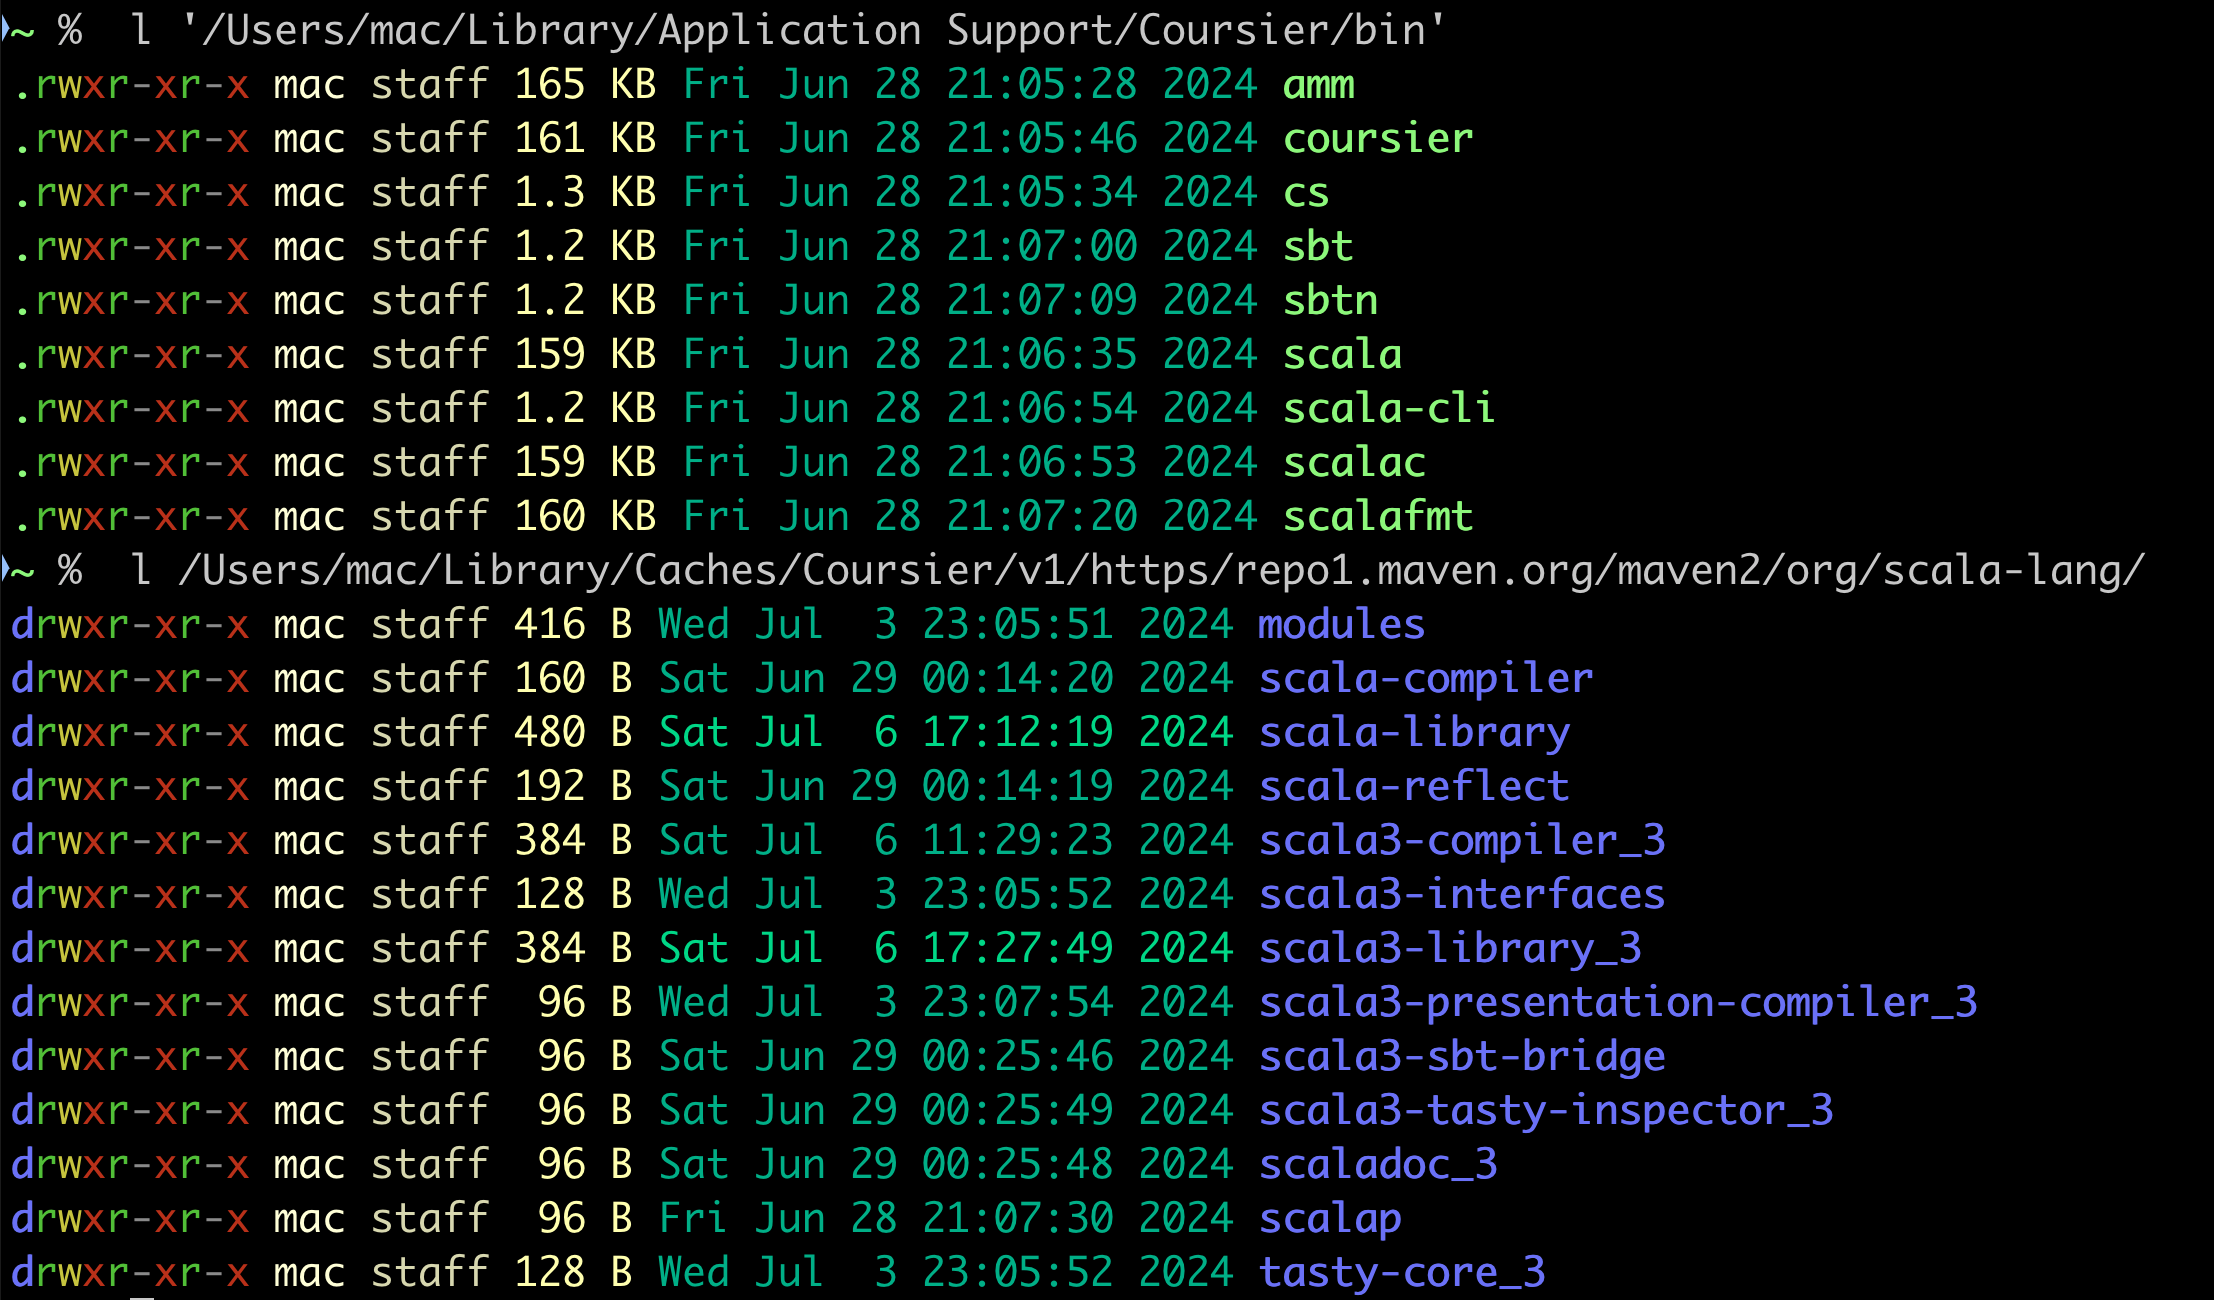This screenshot has width=2214, height=1300.
Task: Click the amm executable filename
Action: point(1318,86)
